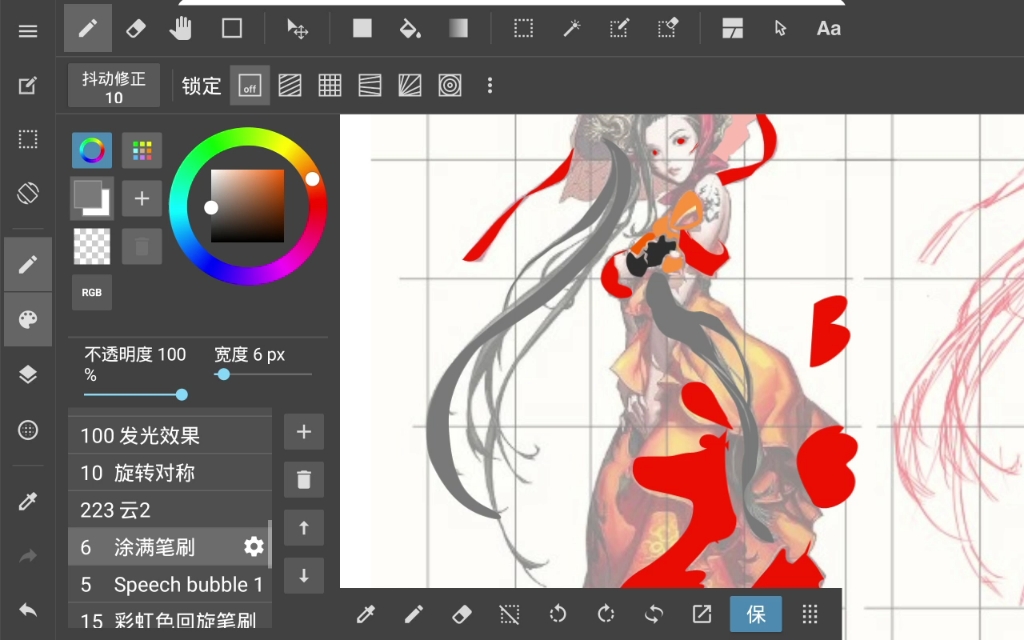Switch to color palette grid view

pos(142,150)
